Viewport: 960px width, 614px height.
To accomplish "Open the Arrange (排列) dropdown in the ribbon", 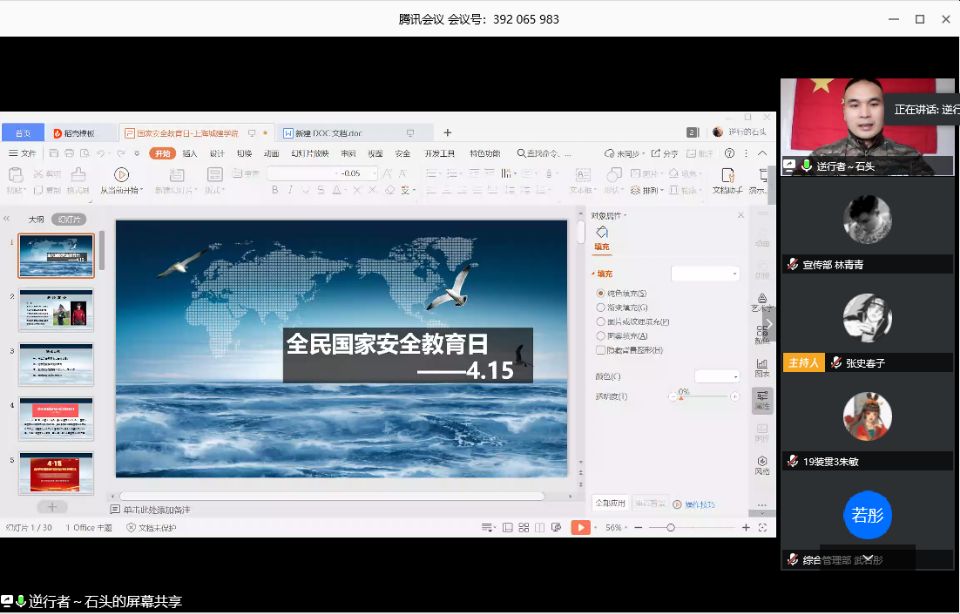I will pos(648,190).
